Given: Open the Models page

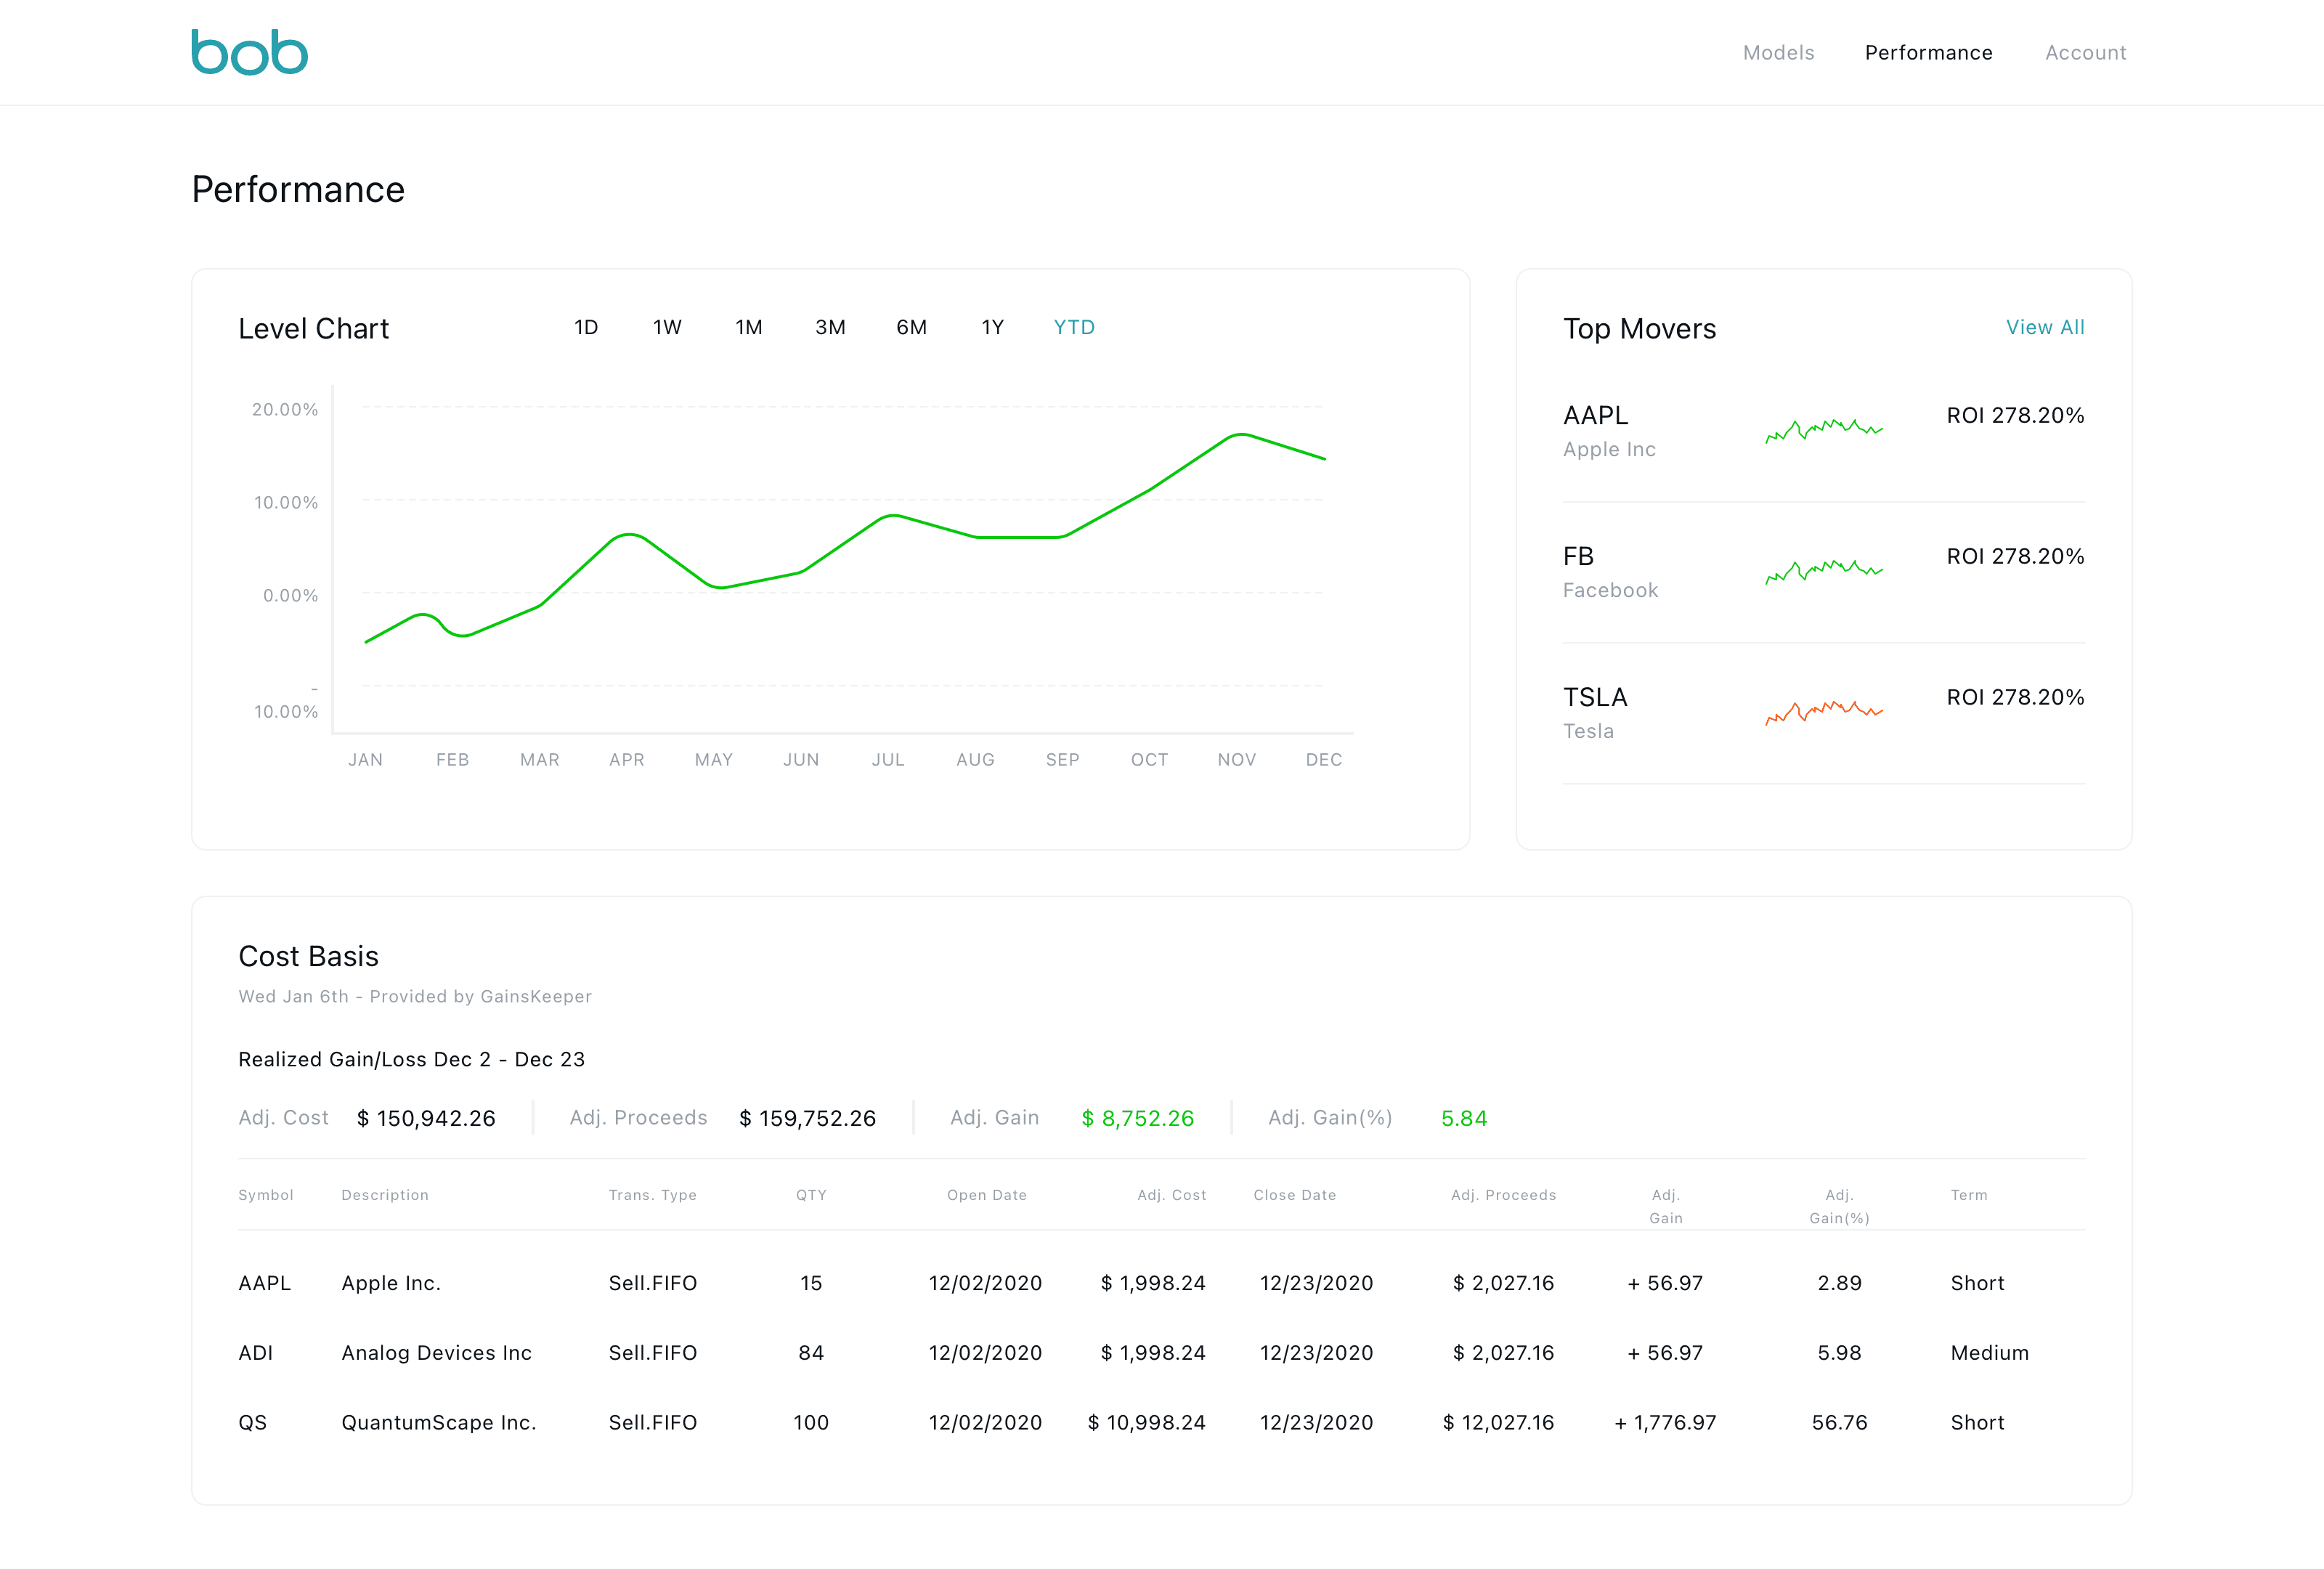Looking at the screenshot, I should [x=1778, y=53].
